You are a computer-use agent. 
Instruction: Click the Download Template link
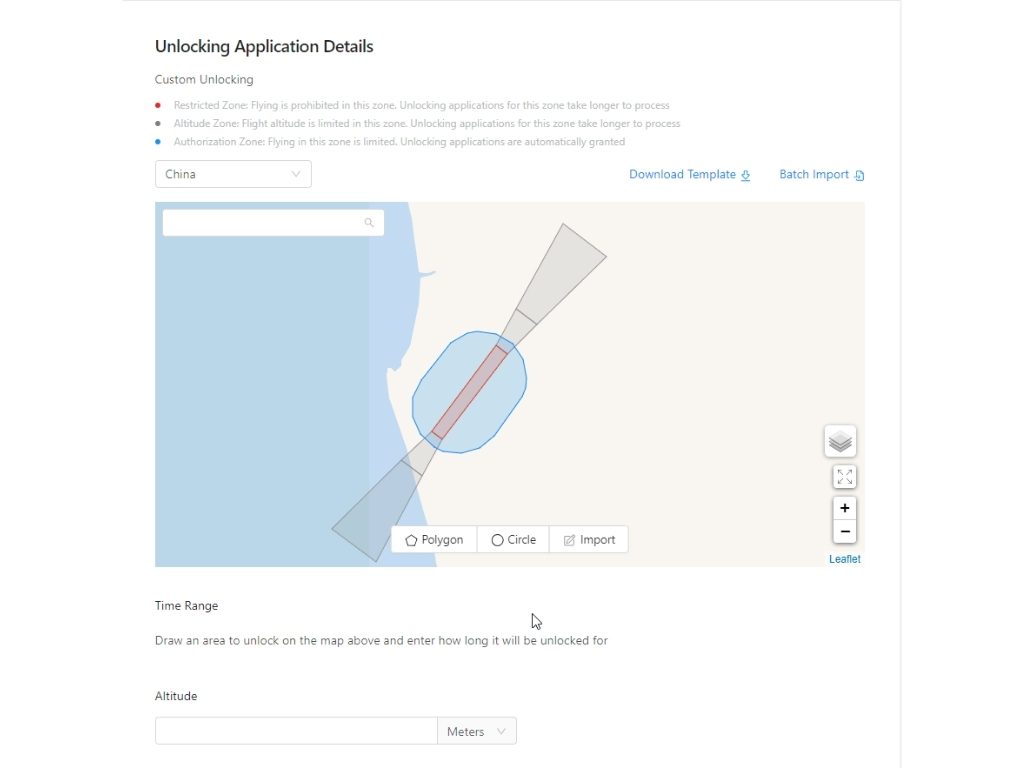(x=689, y=174)
